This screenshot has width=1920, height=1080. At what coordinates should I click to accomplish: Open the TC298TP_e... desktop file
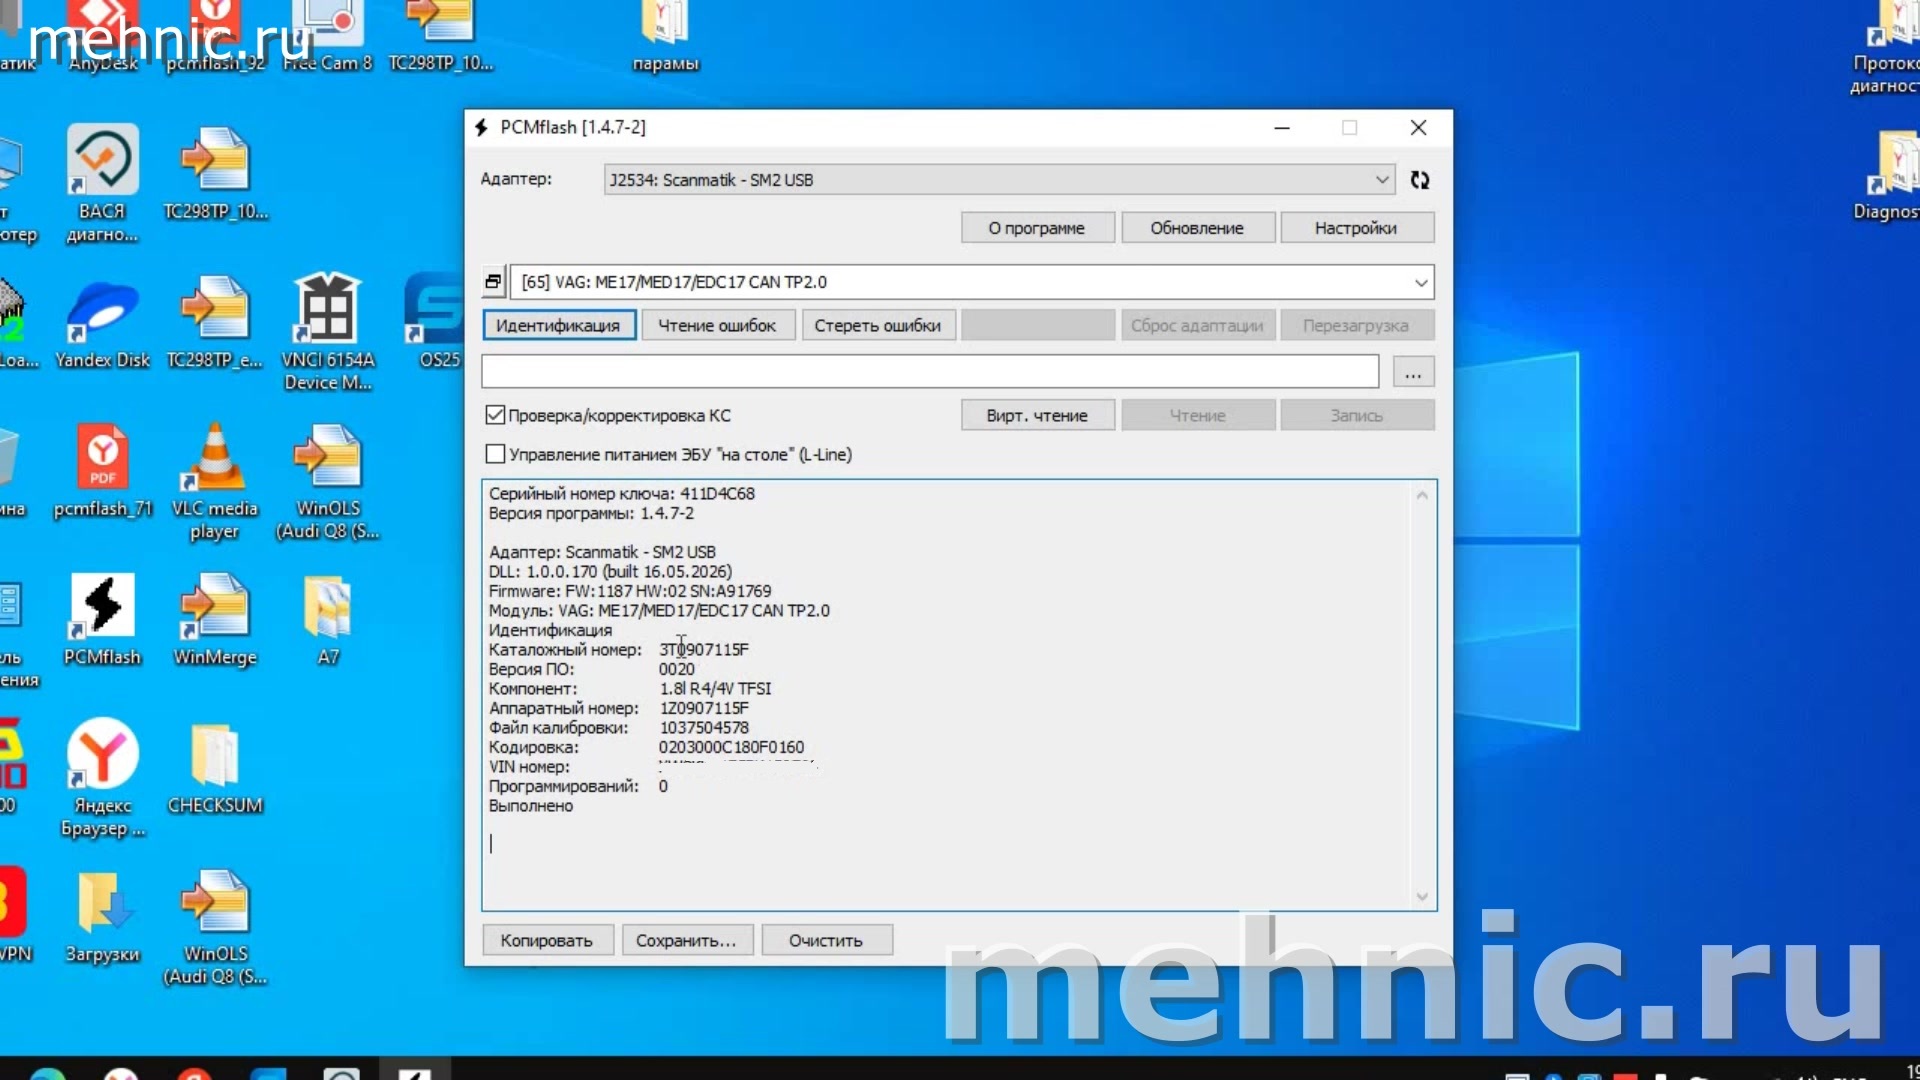point(215,323)
